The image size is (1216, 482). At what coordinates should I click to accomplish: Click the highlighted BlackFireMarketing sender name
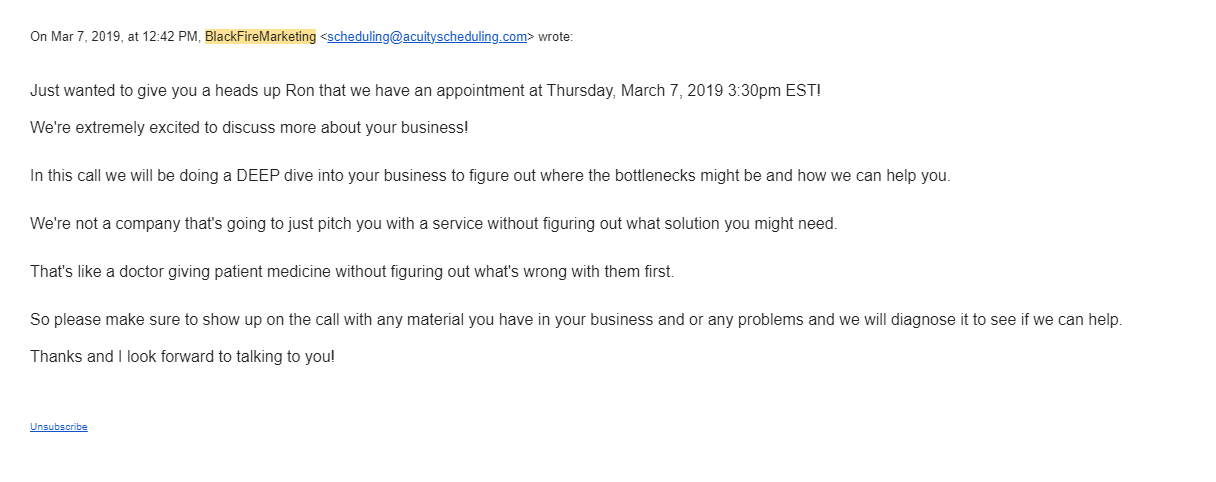pos(260,37)
